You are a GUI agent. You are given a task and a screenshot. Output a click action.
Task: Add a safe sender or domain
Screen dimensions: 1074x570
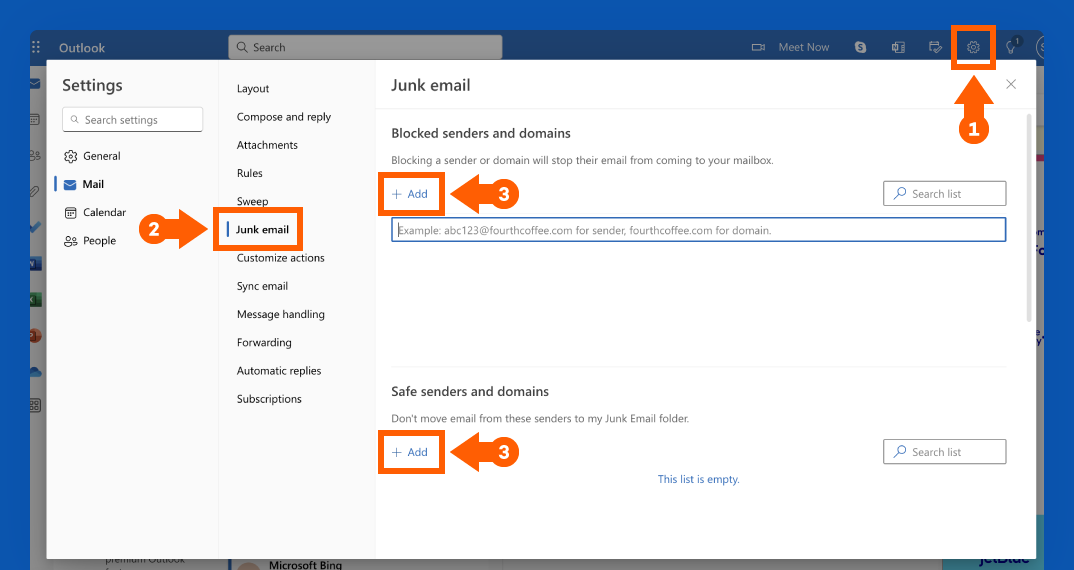pos(410,452)
